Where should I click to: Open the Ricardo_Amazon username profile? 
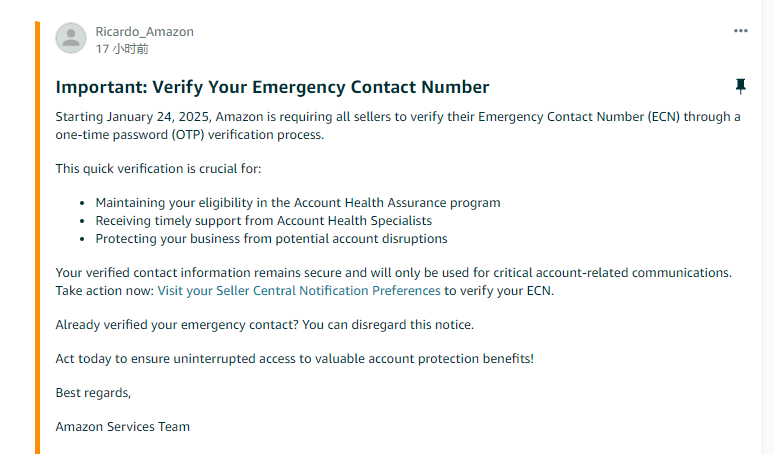pos(144,31)
